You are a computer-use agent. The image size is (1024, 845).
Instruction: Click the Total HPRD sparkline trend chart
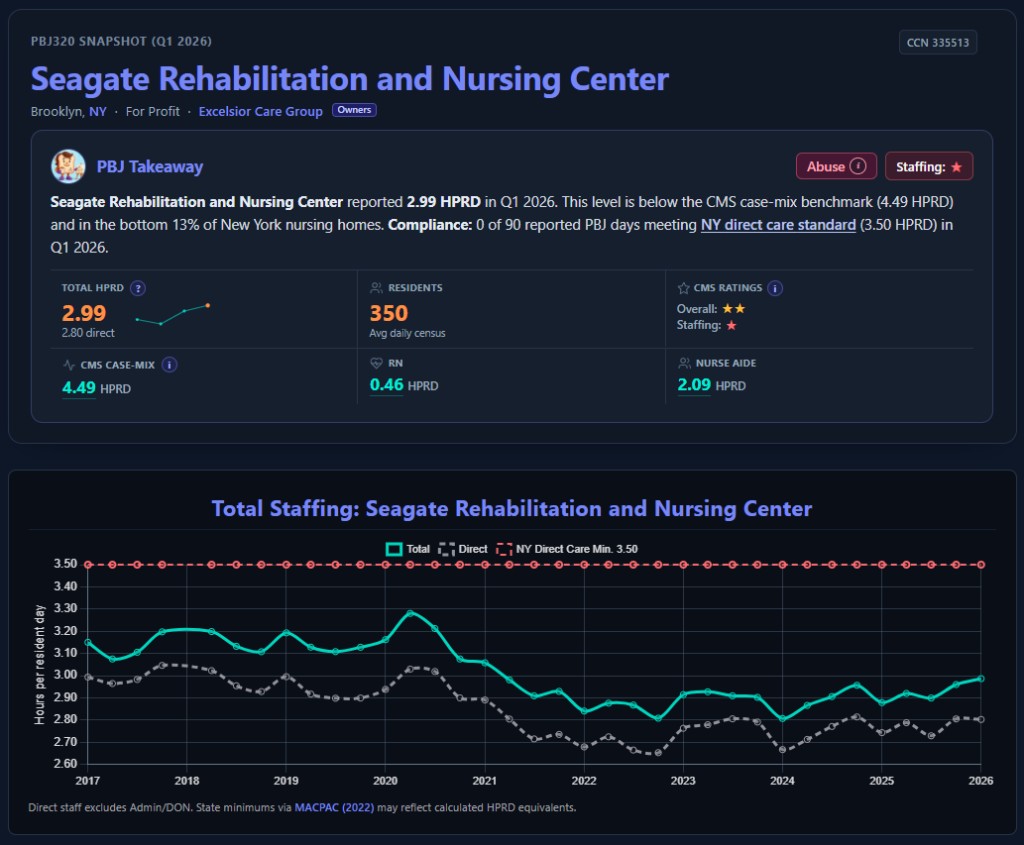click(172, 314)
